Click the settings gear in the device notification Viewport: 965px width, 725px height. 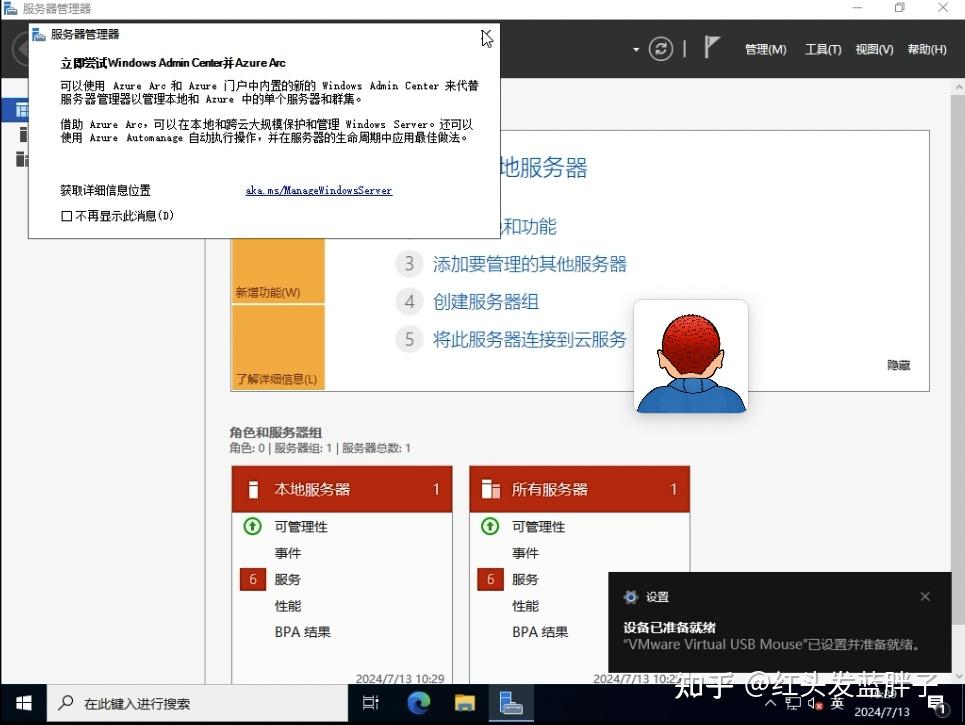click(630, 596)
